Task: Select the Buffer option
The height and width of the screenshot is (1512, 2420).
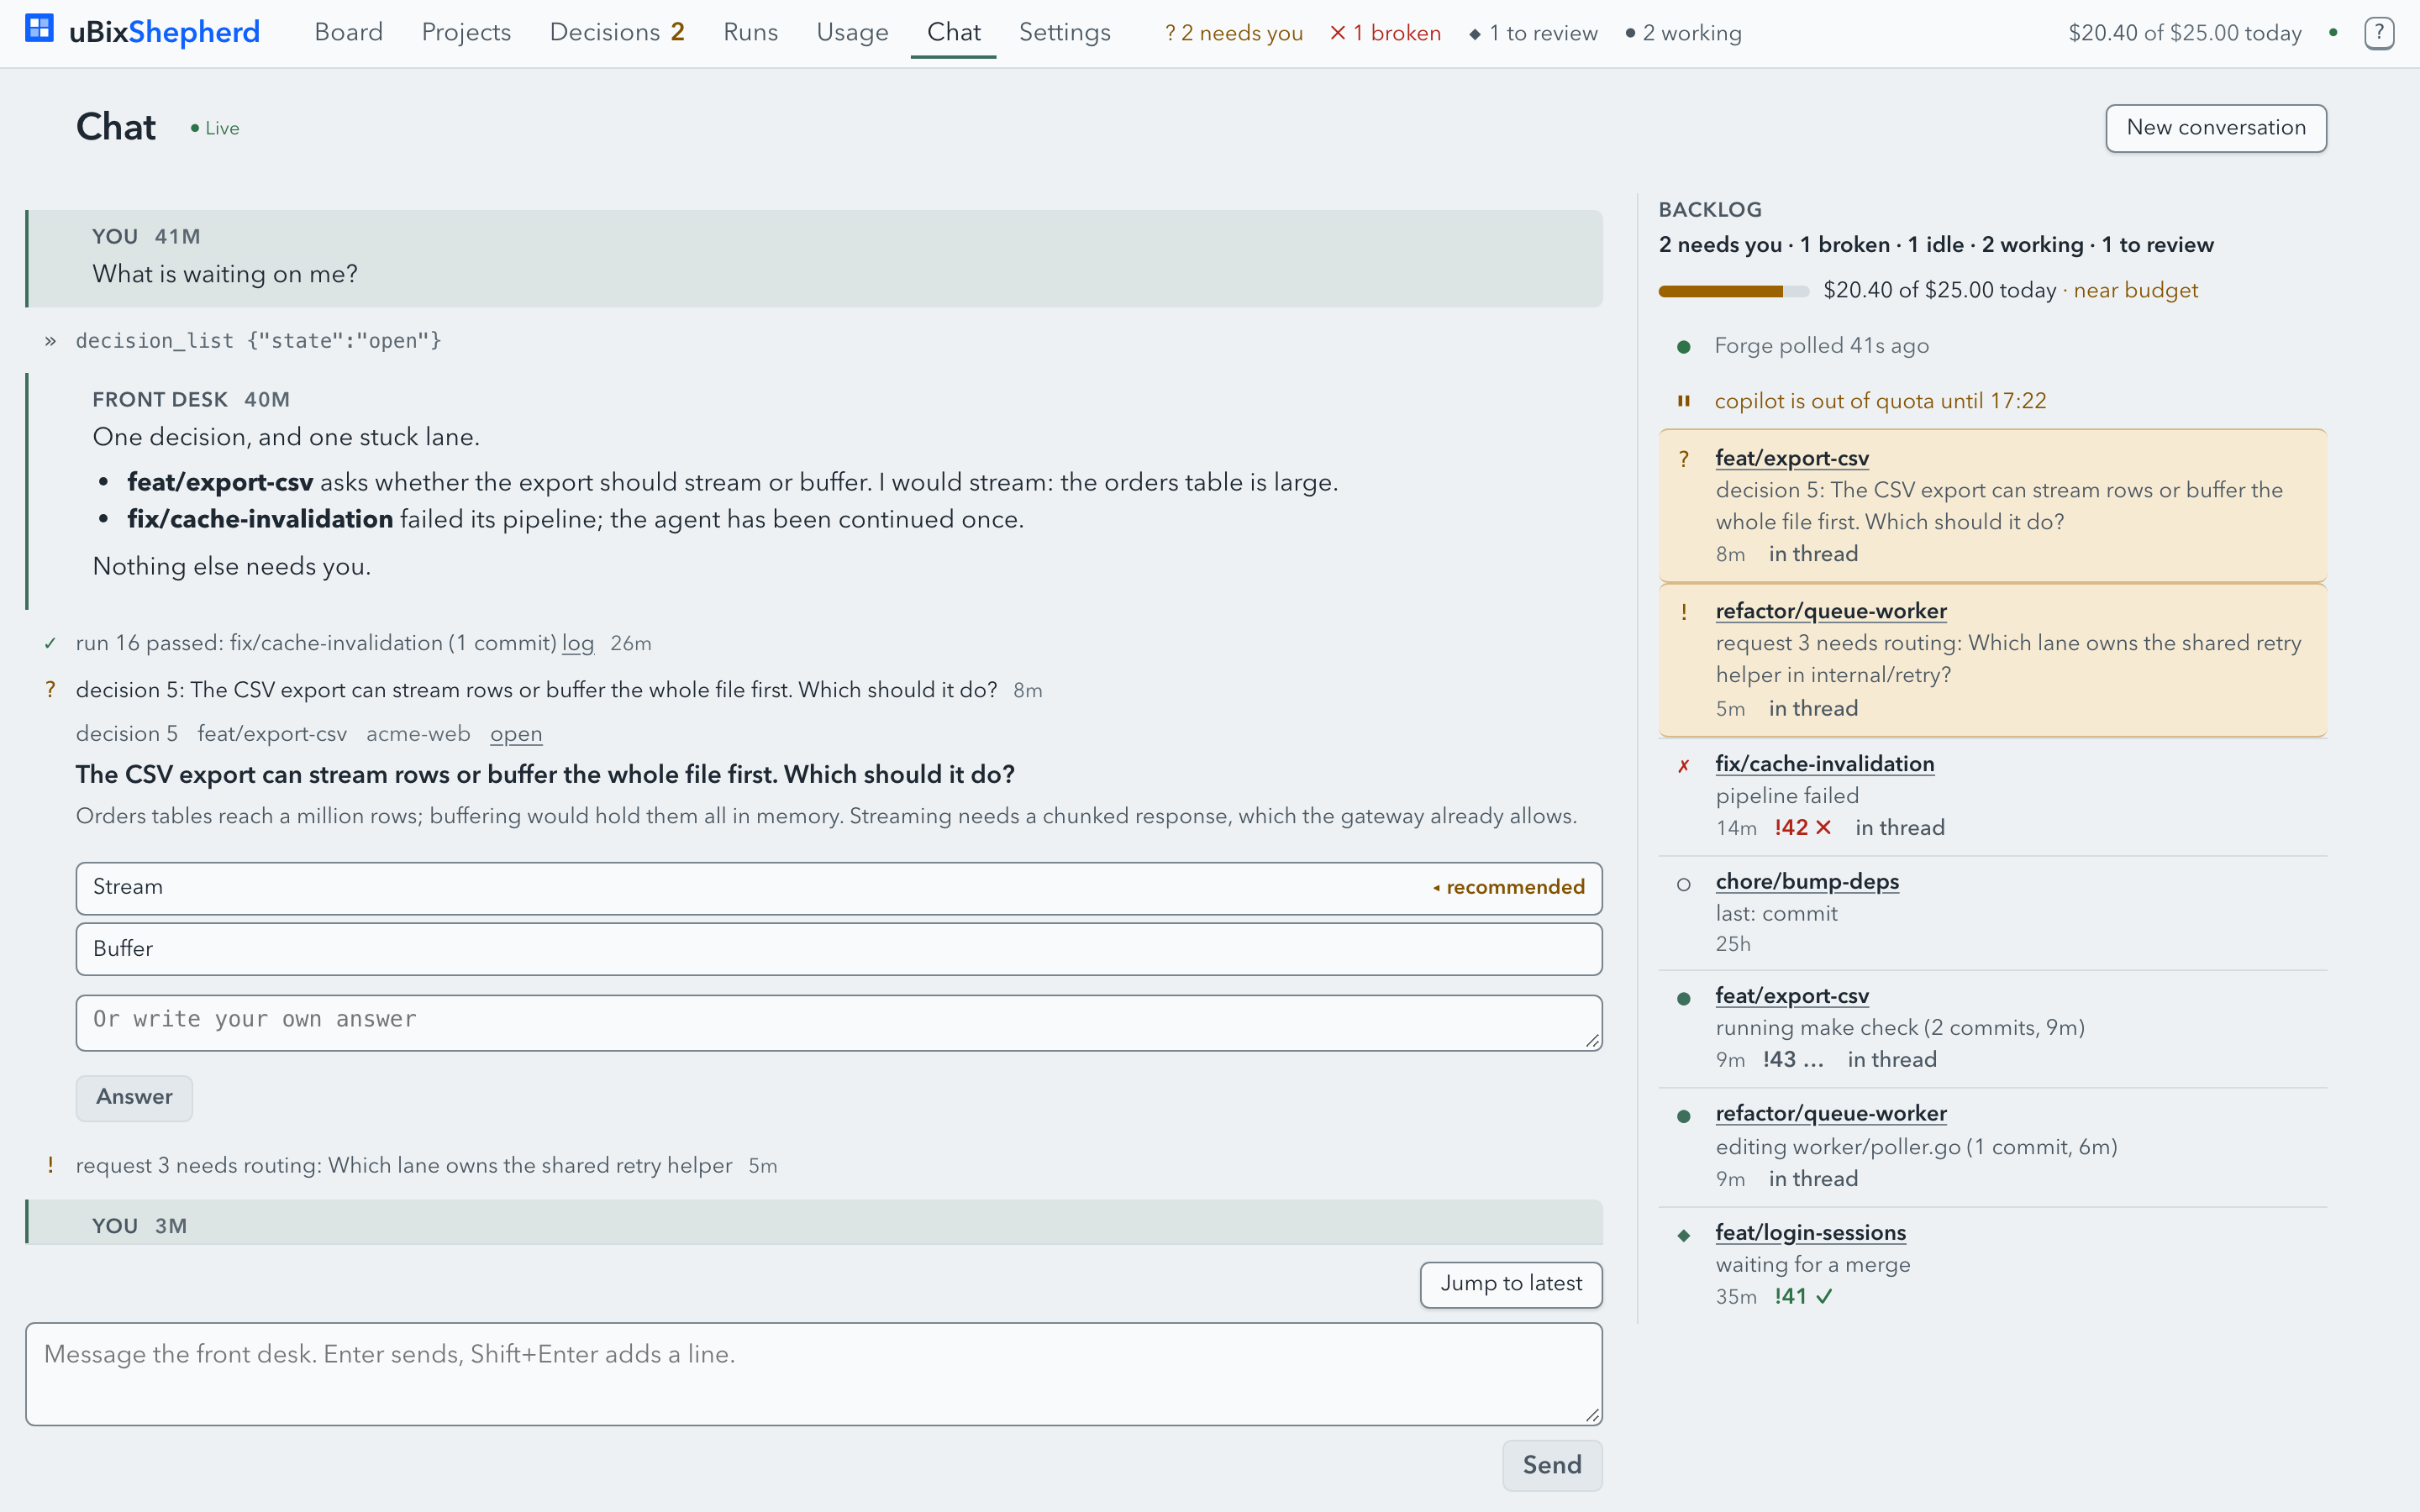Action: [x=839, y=949]
